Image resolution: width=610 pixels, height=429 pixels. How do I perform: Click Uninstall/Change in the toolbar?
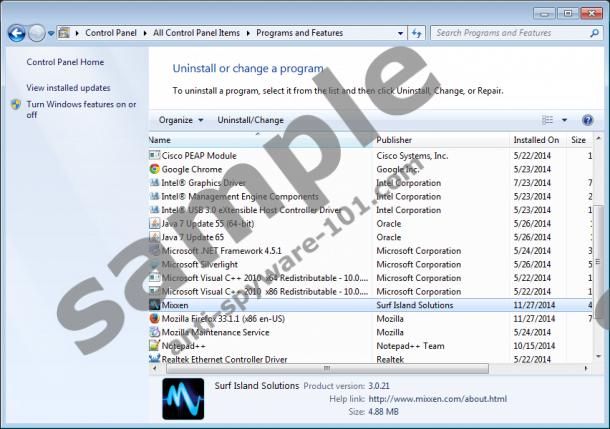(x=251, y=120)
